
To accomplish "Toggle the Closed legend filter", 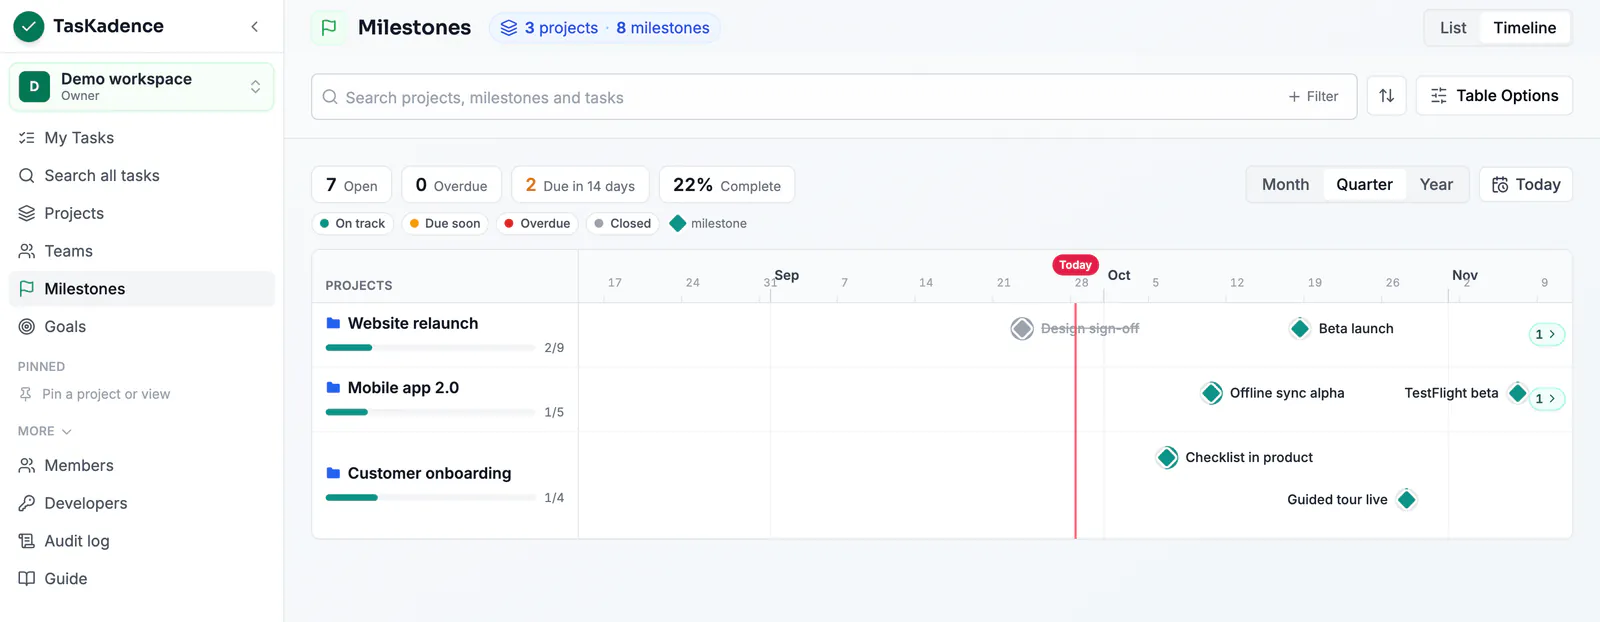I will 623,224.
